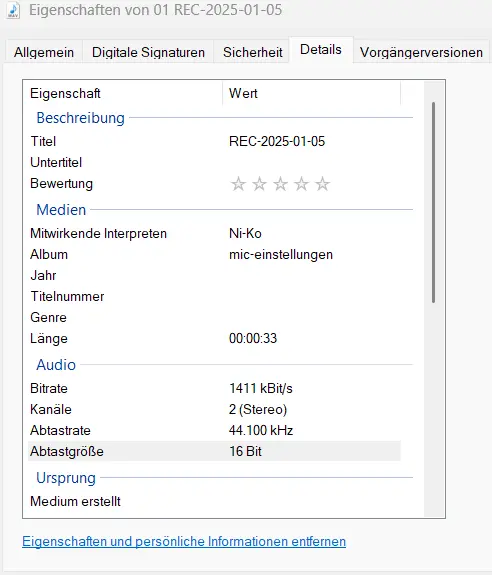Select the Bewertung property label
This screenshot has height=575, width=492.
coord(61,183)
